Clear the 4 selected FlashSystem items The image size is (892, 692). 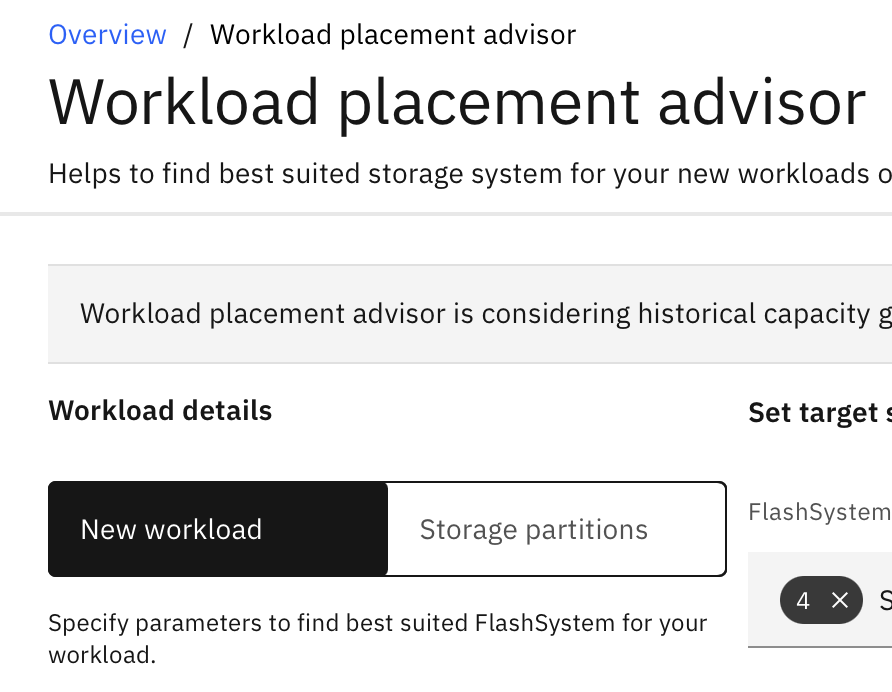pyautogui.click(x=840, y=600)
